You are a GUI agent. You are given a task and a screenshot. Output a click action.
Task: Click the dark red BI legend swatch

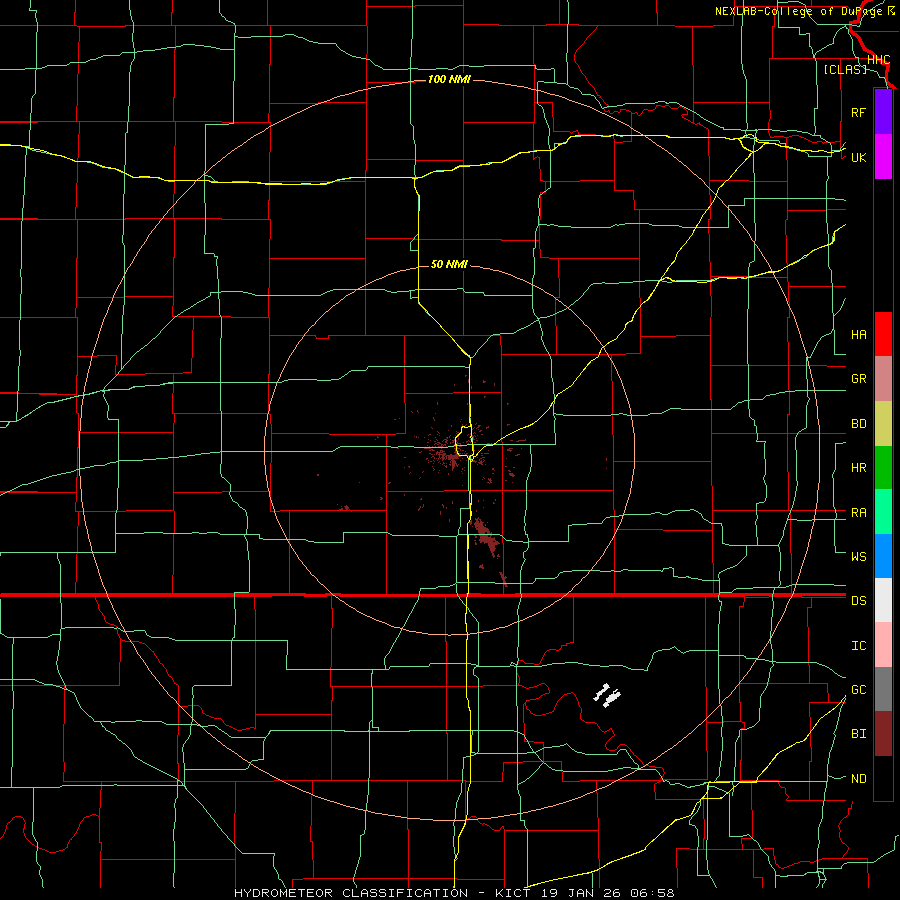(x=883, y=734)
